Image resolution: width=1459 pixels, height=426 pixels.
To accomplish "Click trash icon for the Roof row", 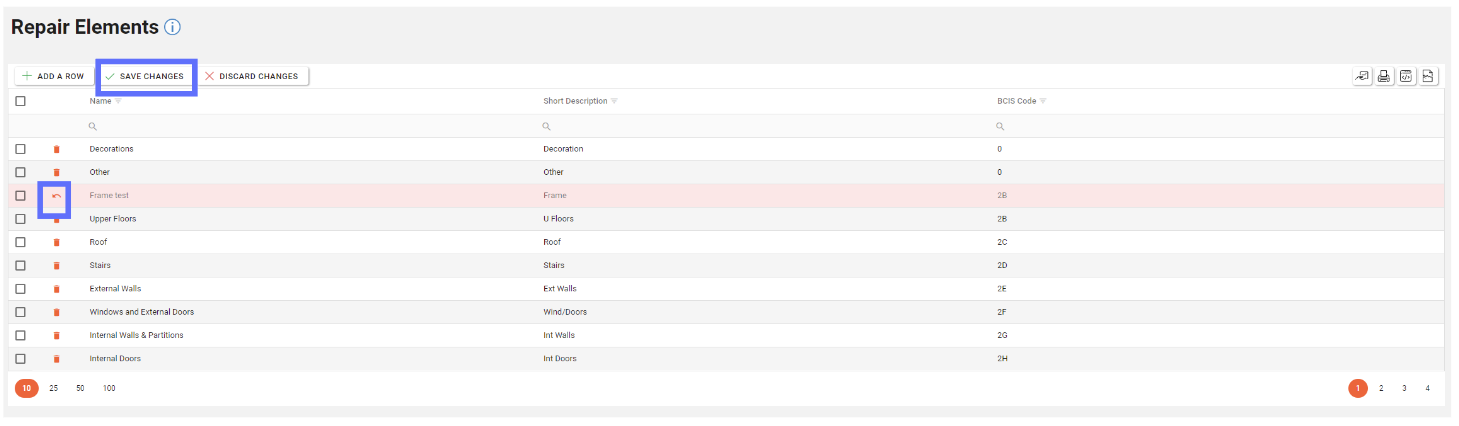I will pyautogui.click(x=56, y=242).
